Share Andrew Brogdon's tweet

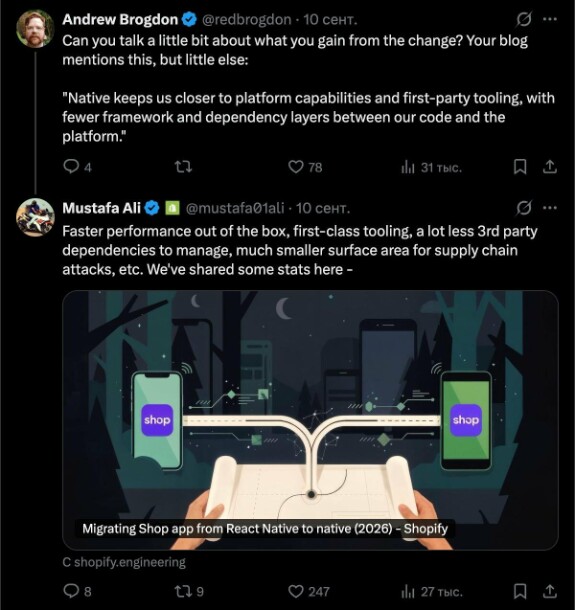(x=550, y=167)
